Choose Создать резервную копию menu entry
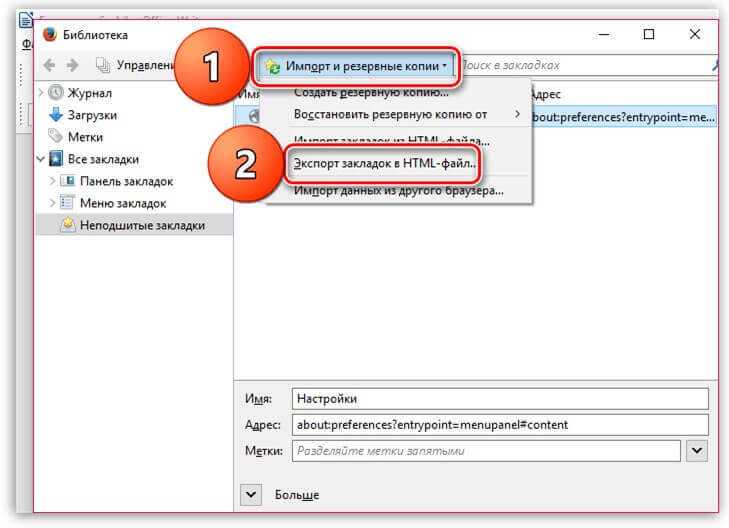Image resolution: width=729 pixels, height=528 pixels. click(x=371, y=92)
